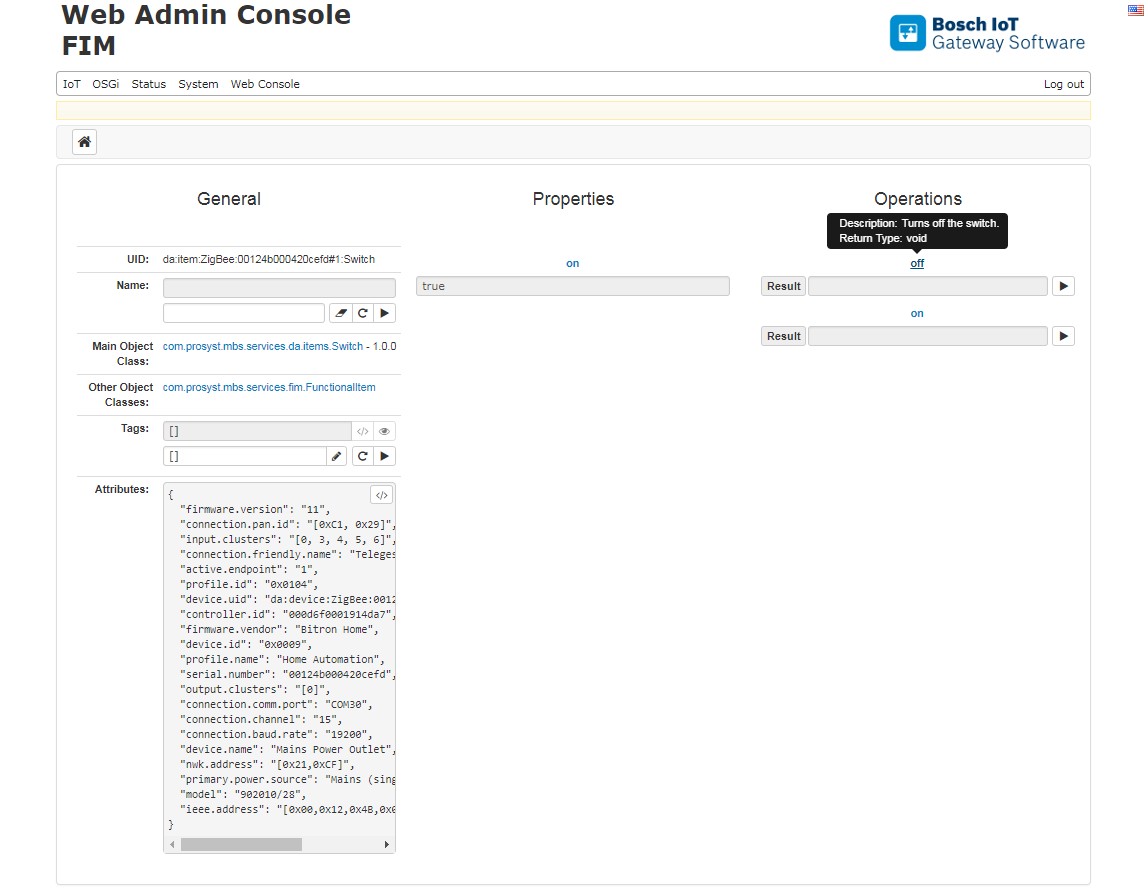Open the com.prosyst.mbs.services.fim.FunctionalItem link

click(270, 387)
